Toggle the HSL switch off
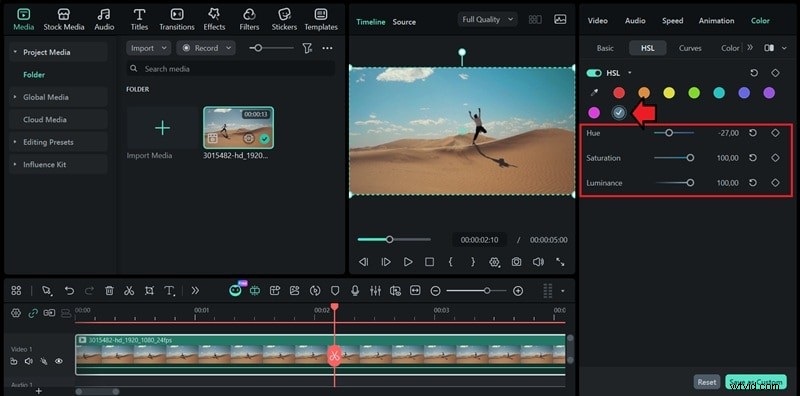 (594, 73)
